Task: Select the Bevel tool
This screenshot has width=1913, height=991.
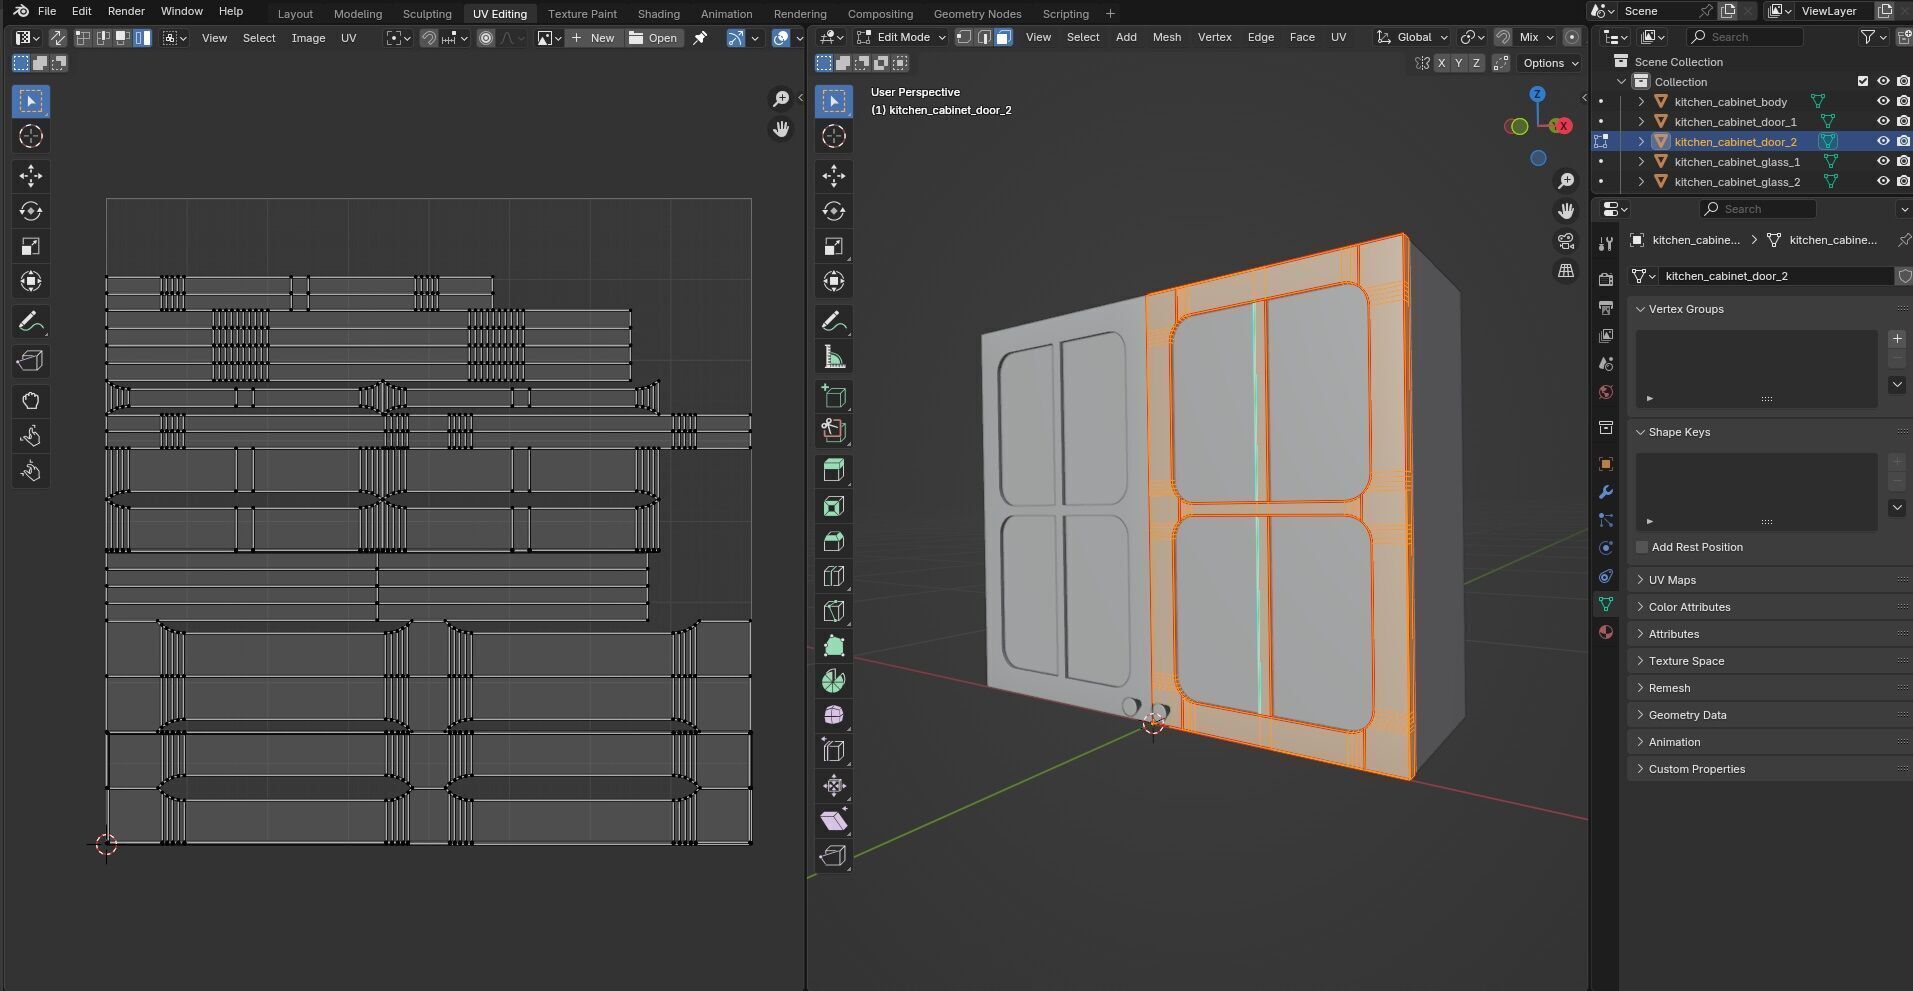Action: point(834,541)
